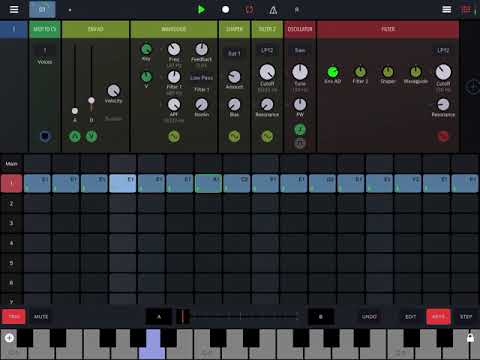Select the highlighted fourth step in track 1
Image resolution: width=480 pixels, height=360 pixels.
123,183
